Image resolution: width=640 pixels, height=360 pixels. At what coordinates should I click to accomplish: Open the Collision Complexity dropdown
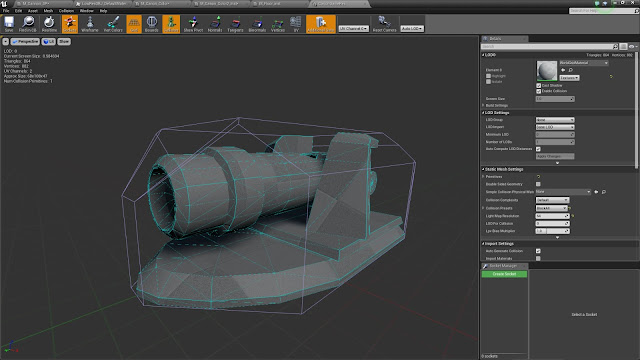pos(552,200)
